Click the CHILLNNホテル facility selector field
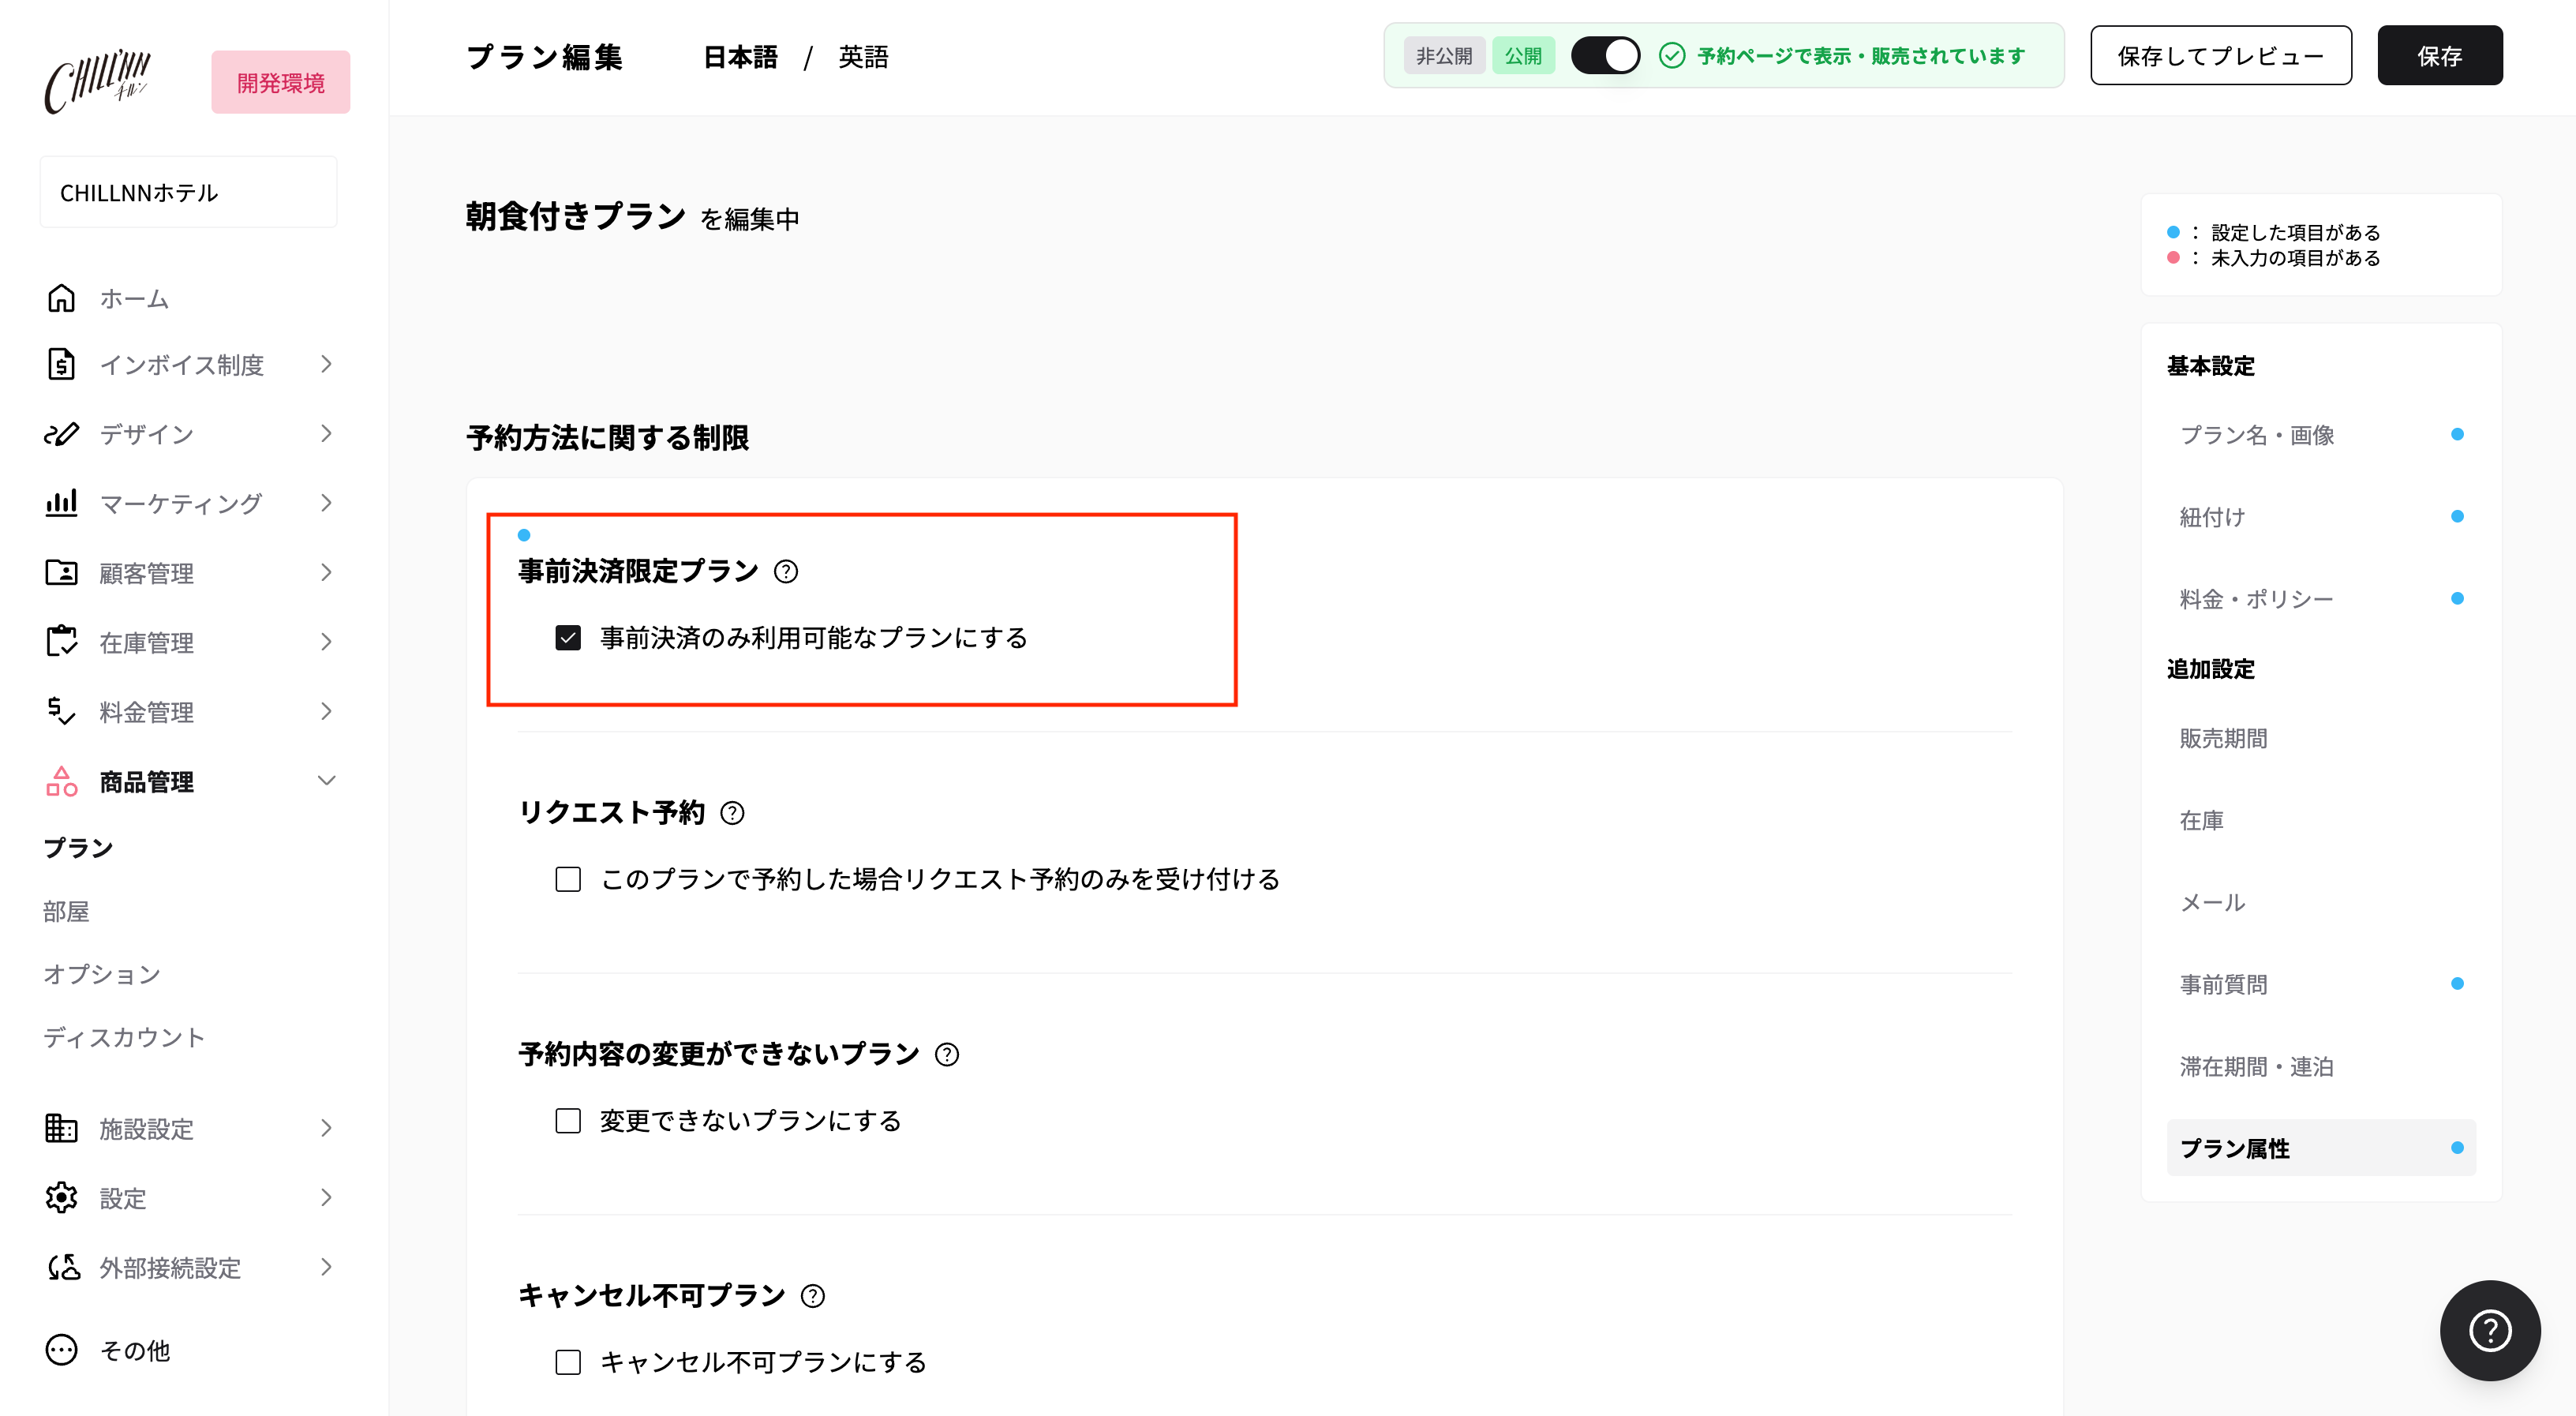This screenshot has height=1416, width=2576. click(x=188, y=192)
